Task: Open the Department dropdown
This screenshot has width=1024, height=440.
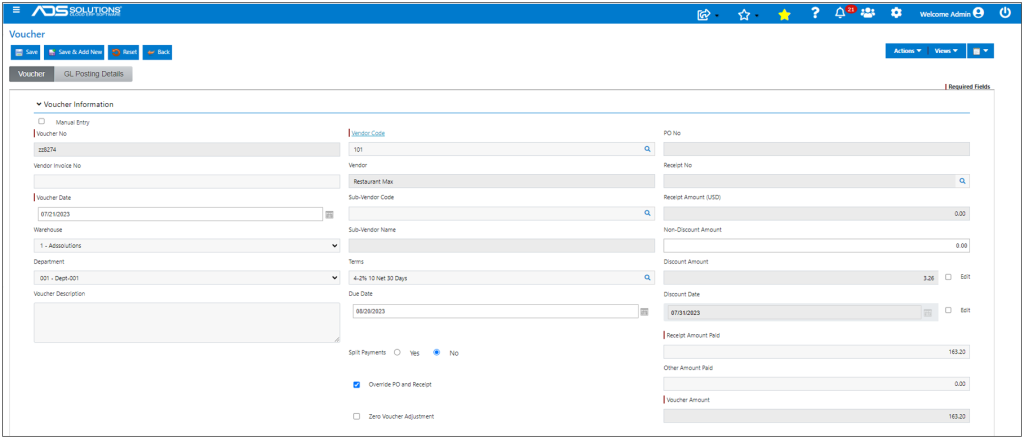Action: coord(187,277)
